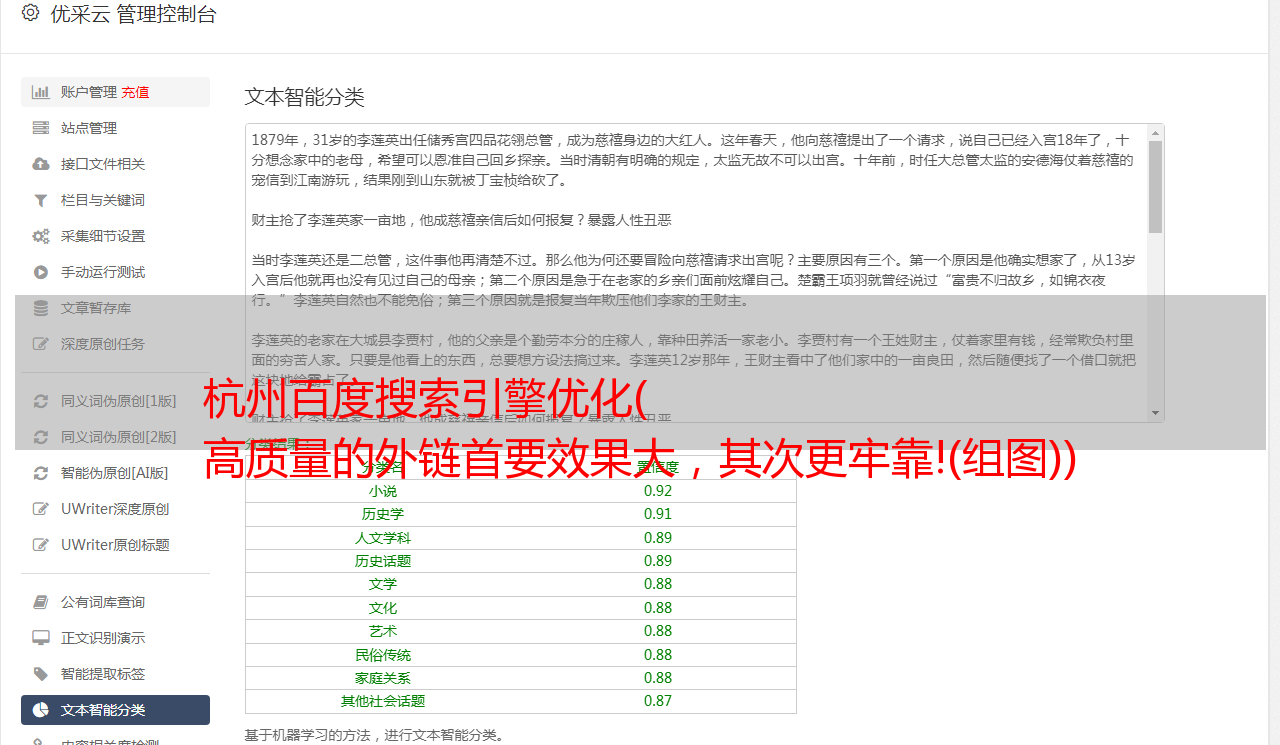The width and height of the screenshot is (1280, 745).
Task: Click the text area scrollbar thumb
Action: tap(1156, 187)
